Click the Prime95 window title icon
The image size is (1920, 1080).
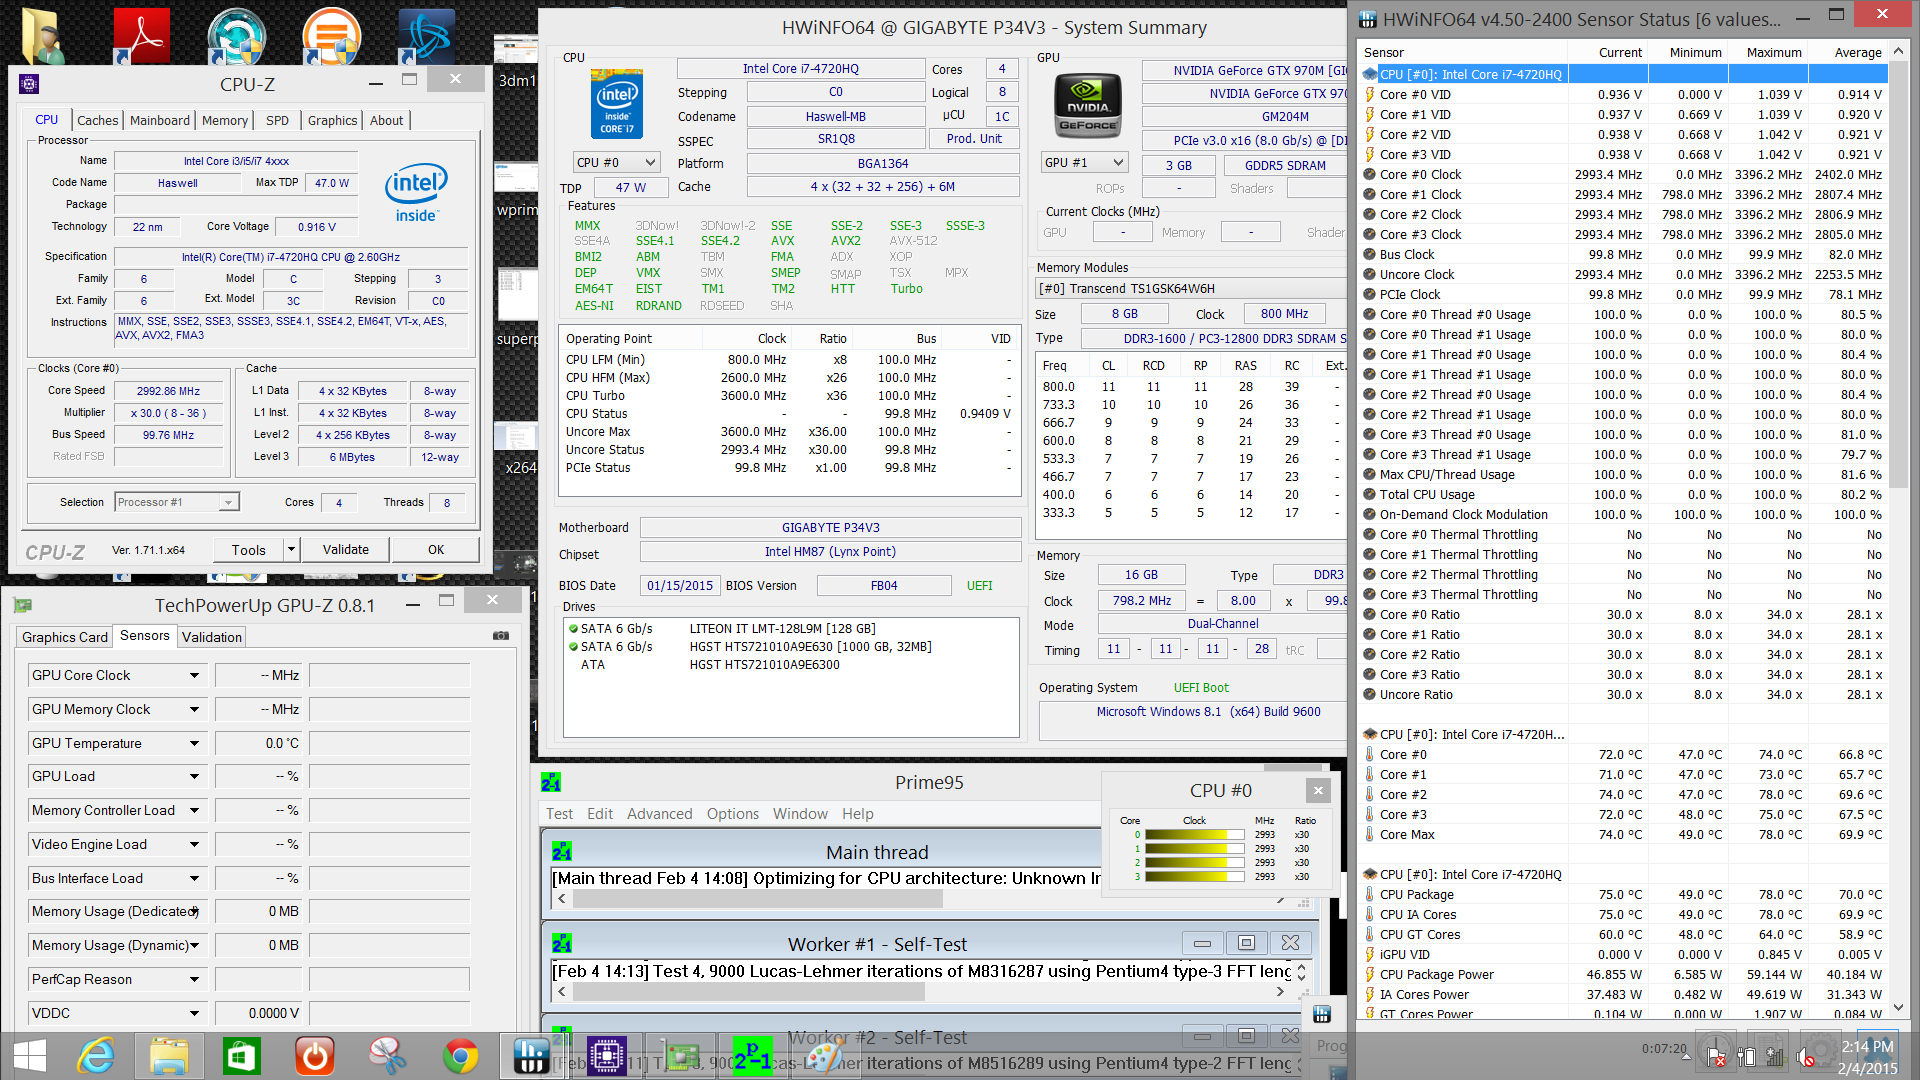click(x=550, y=782)
